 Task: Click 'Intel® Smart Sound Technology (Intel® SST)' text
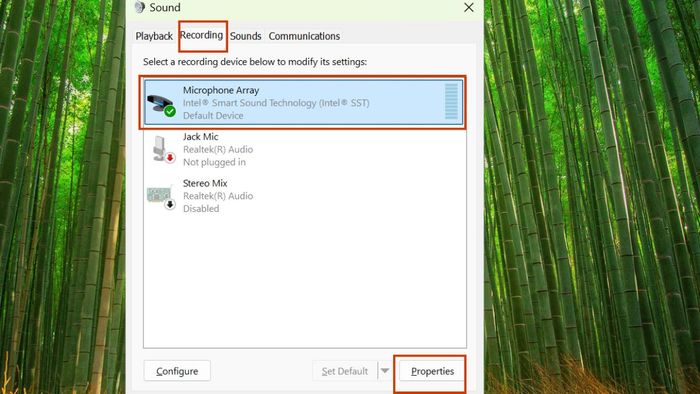point(276,103)
